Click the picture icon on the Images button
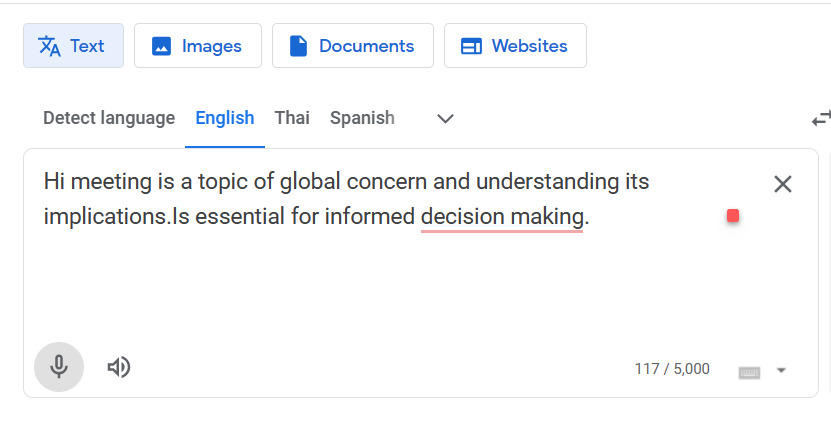 161,46
